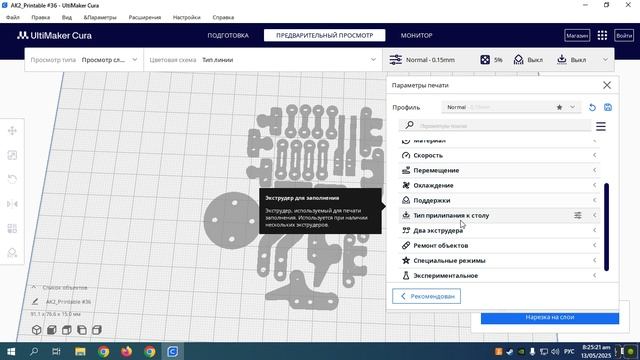Viewport: 640px width, 360px height.
Task: Select the Scale tool in left toolbar
Action: 12,155
